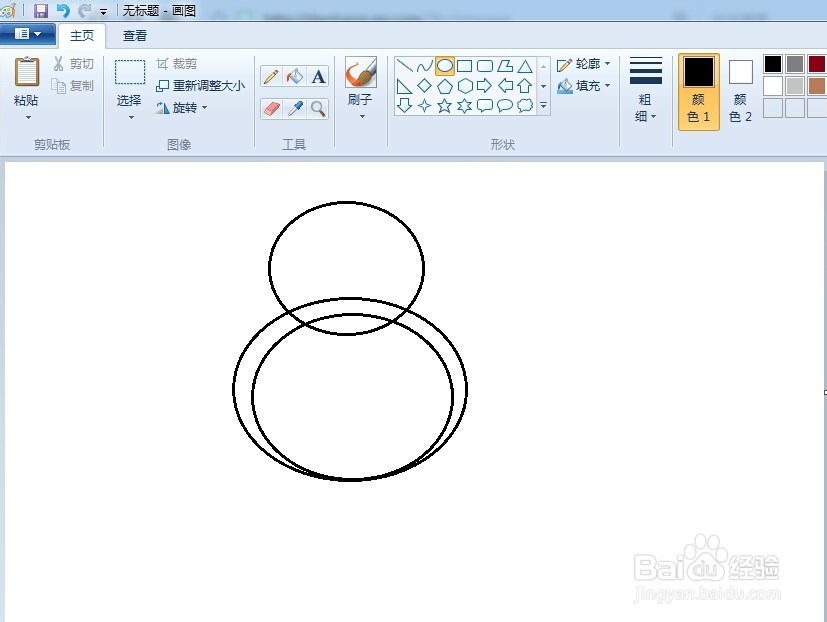Open the Paint file menu button
This screenshot has height=622, width=827.
(x=27, y=34)
